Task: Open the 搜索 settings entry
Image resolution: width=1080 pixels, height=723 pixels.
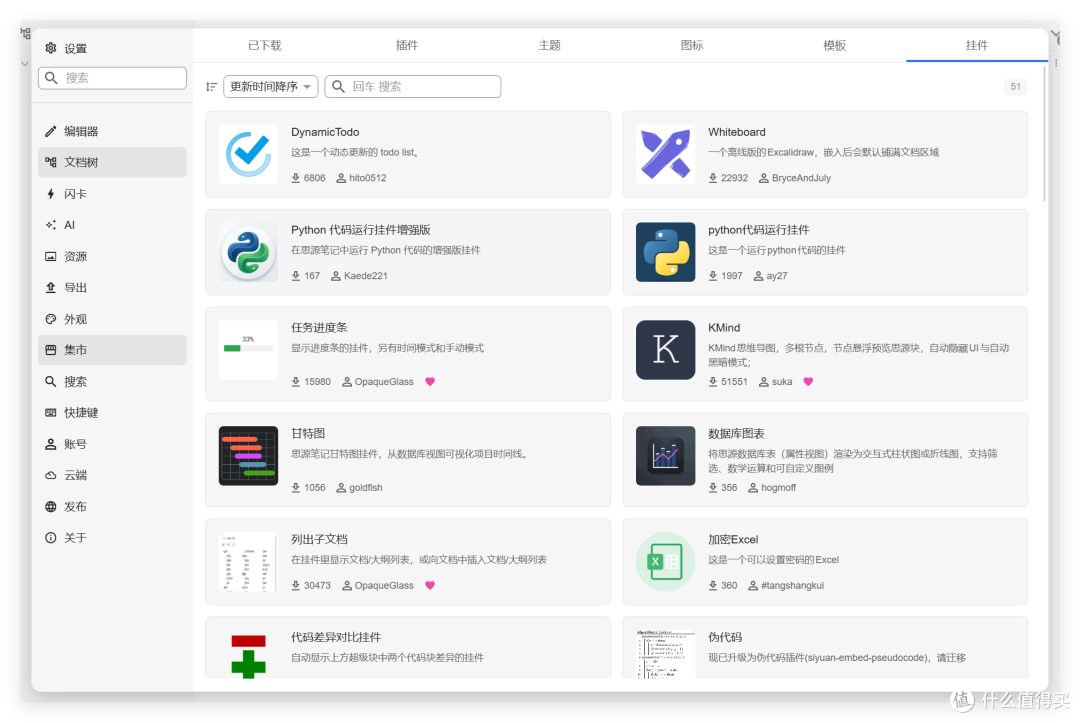Action: [112, 381]
